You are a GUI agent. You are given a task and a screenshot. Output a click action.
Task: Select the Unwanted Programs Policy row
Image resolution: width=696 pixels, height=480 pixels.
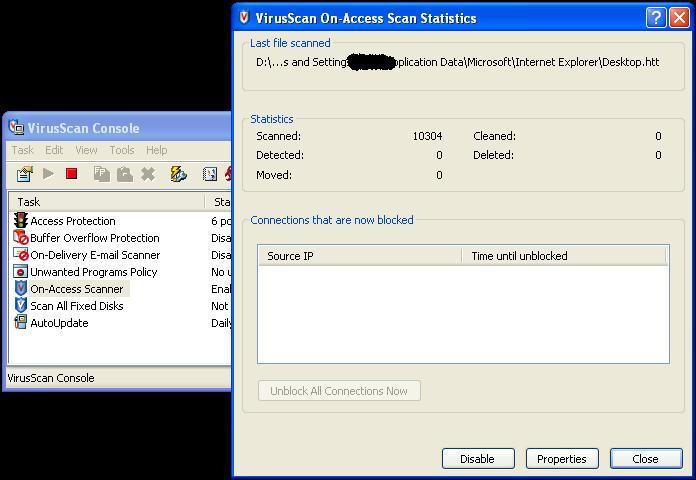[x=120, y=272]
